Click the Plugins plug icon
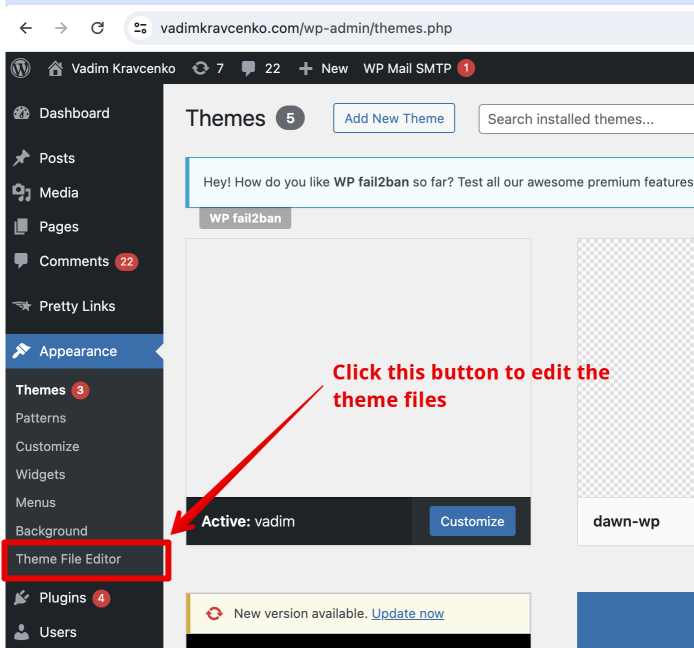The image size is (694, 648). click(21, 598)
